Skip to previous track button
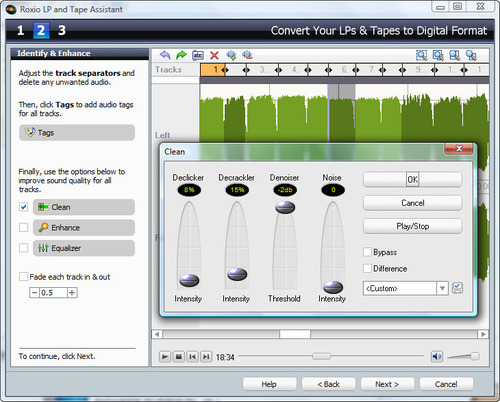This screenshot has height=402, width=500. 192,357
